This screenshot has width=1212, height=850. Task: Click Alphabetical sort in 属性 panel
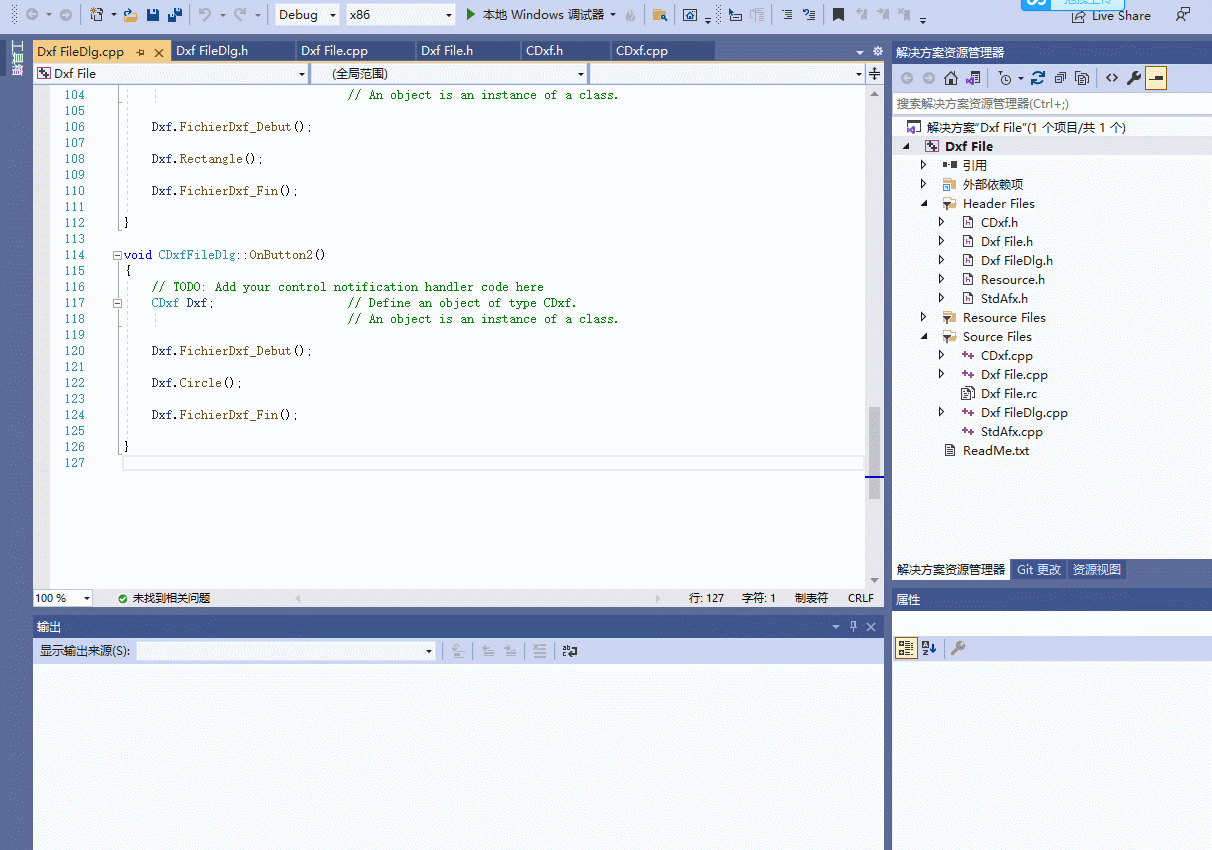point(929,648)
